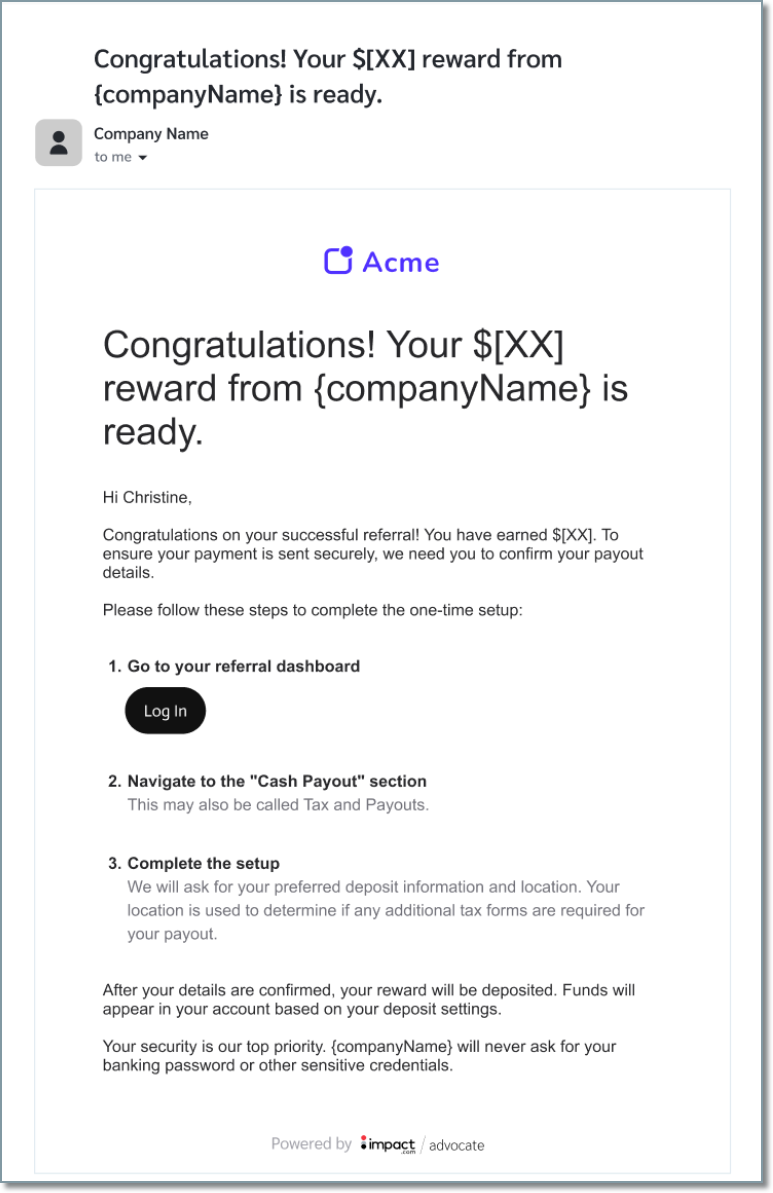Click the impact.com logo in the footer
The image size is (773, 1193).
(388, 1144)
